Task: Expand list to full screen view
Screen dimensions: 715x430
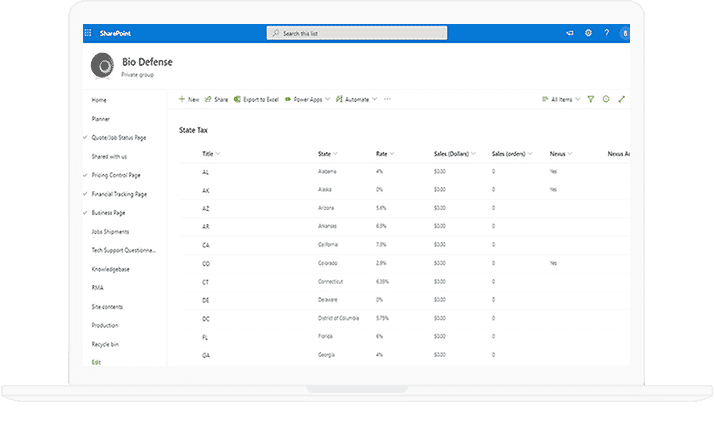Action: [621, 100]
